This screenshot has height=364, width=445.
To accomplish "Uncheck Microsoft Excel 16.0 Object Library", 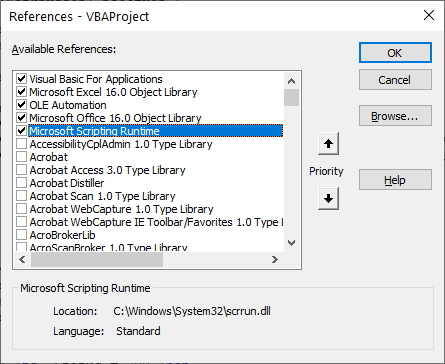I will pyautogui.click(x=21, y=92).
